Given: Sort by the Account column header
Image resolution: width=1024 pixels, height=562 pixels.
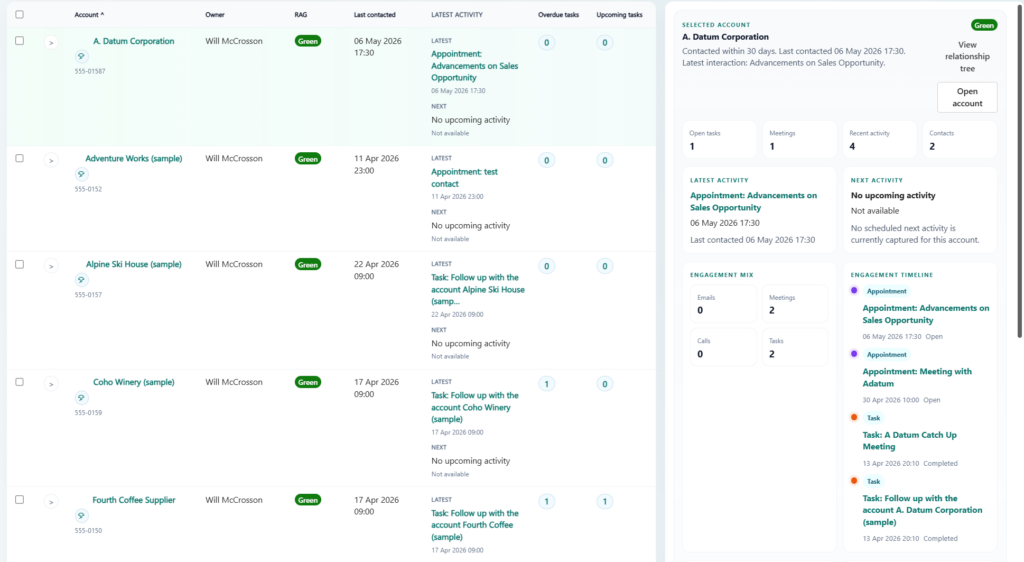Looking at the screenshot, I should (x=89, y=14).
